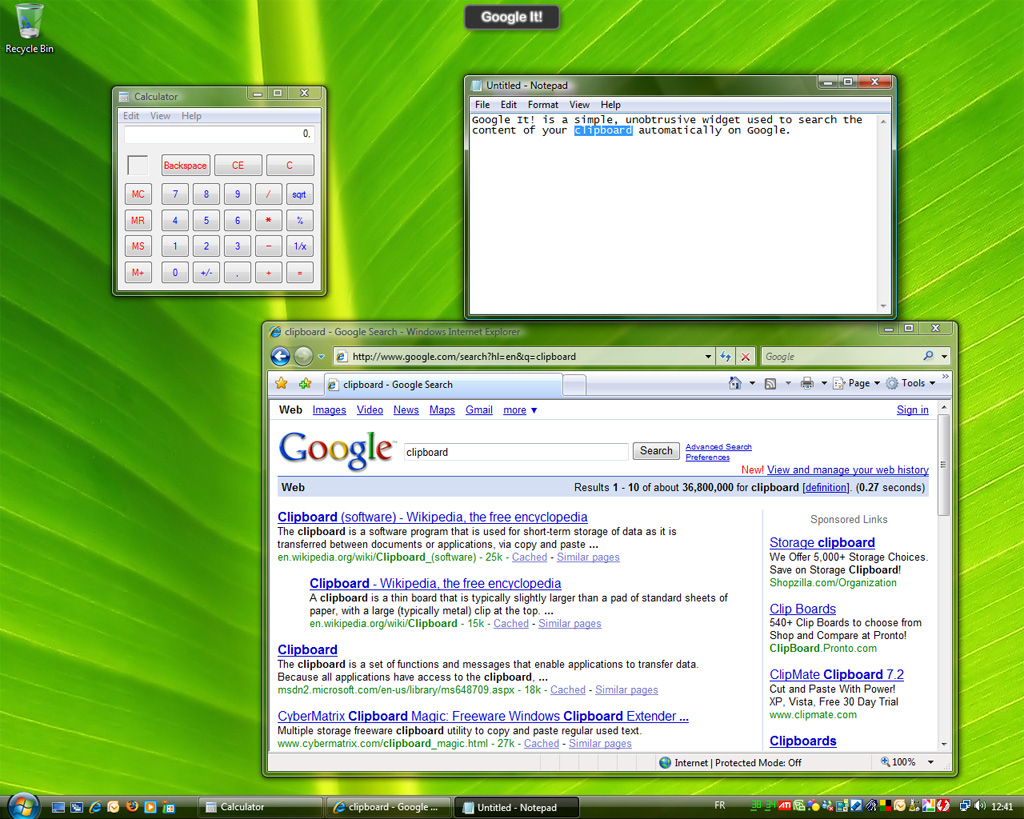Click the Sign in link
Viewport: 1024px width, 819px height.
point(912,410)
